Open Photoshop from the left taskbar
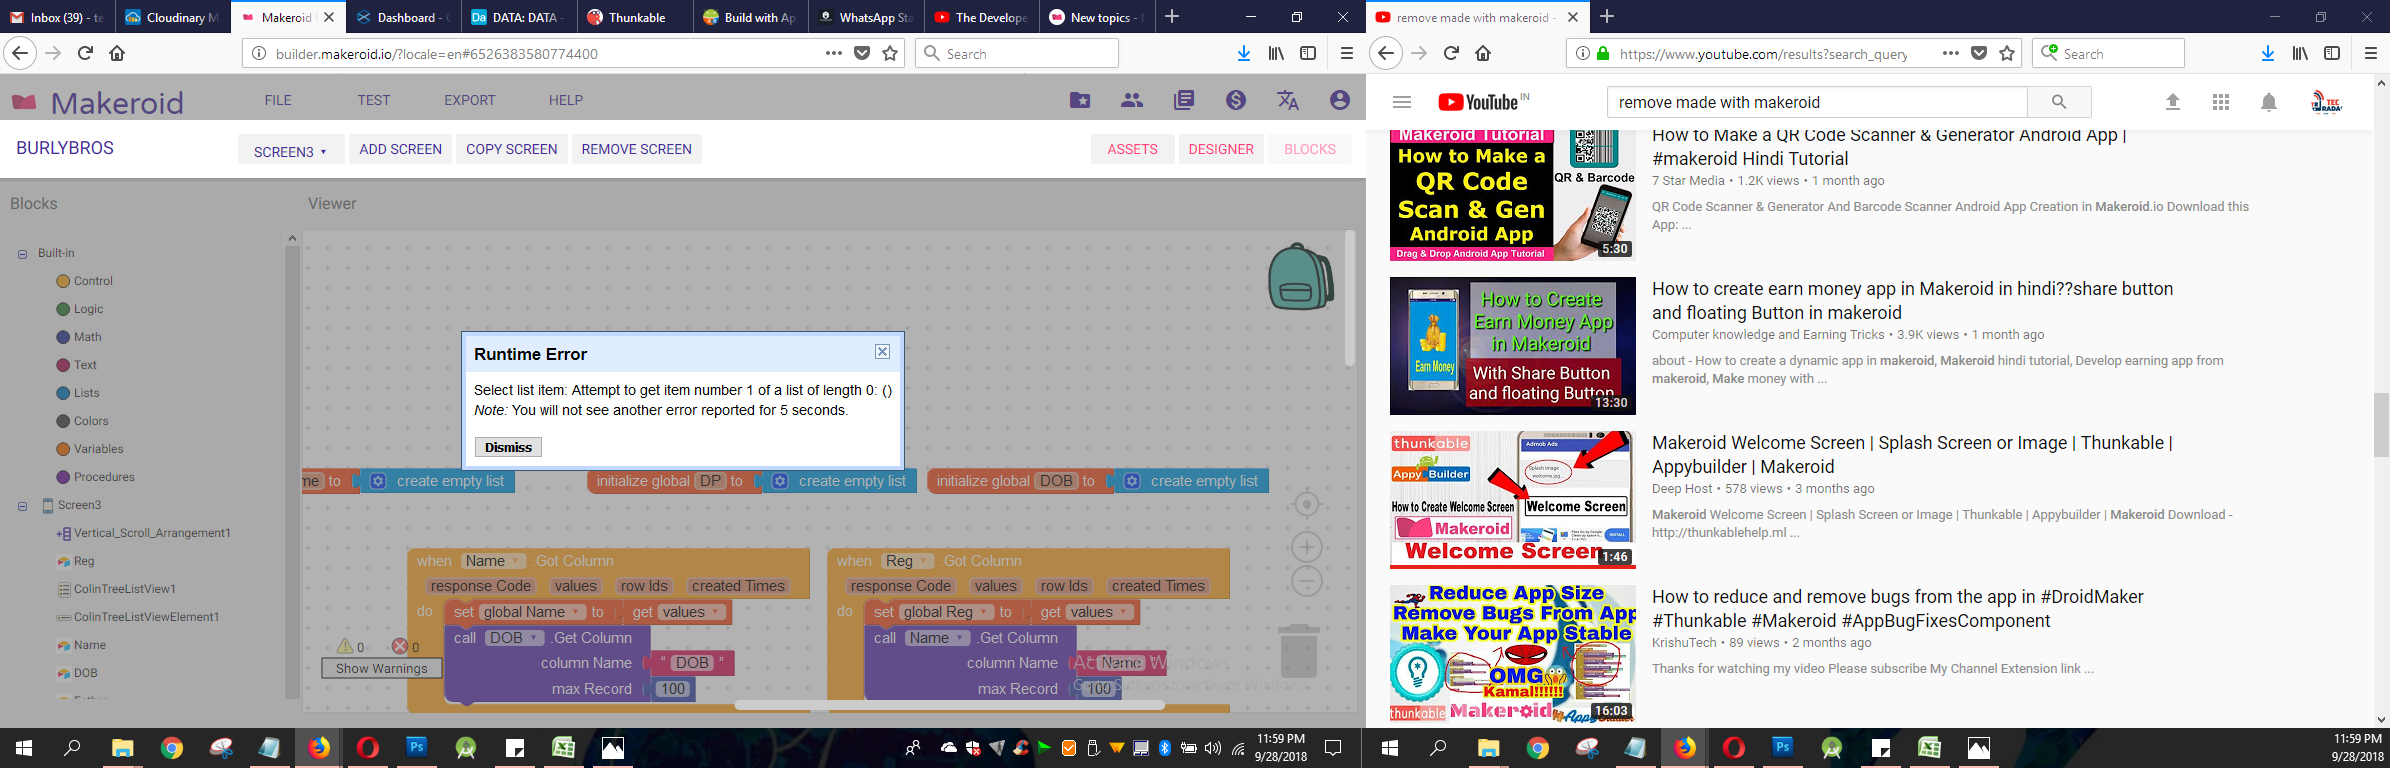The image size is (2390, 768). coord(416,747)
